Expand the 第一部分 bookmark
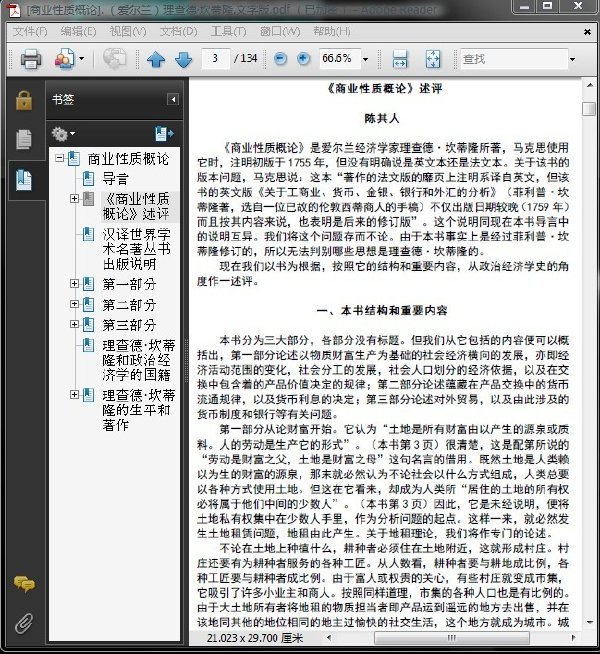600x654 pixels. [x=75, y=284]
